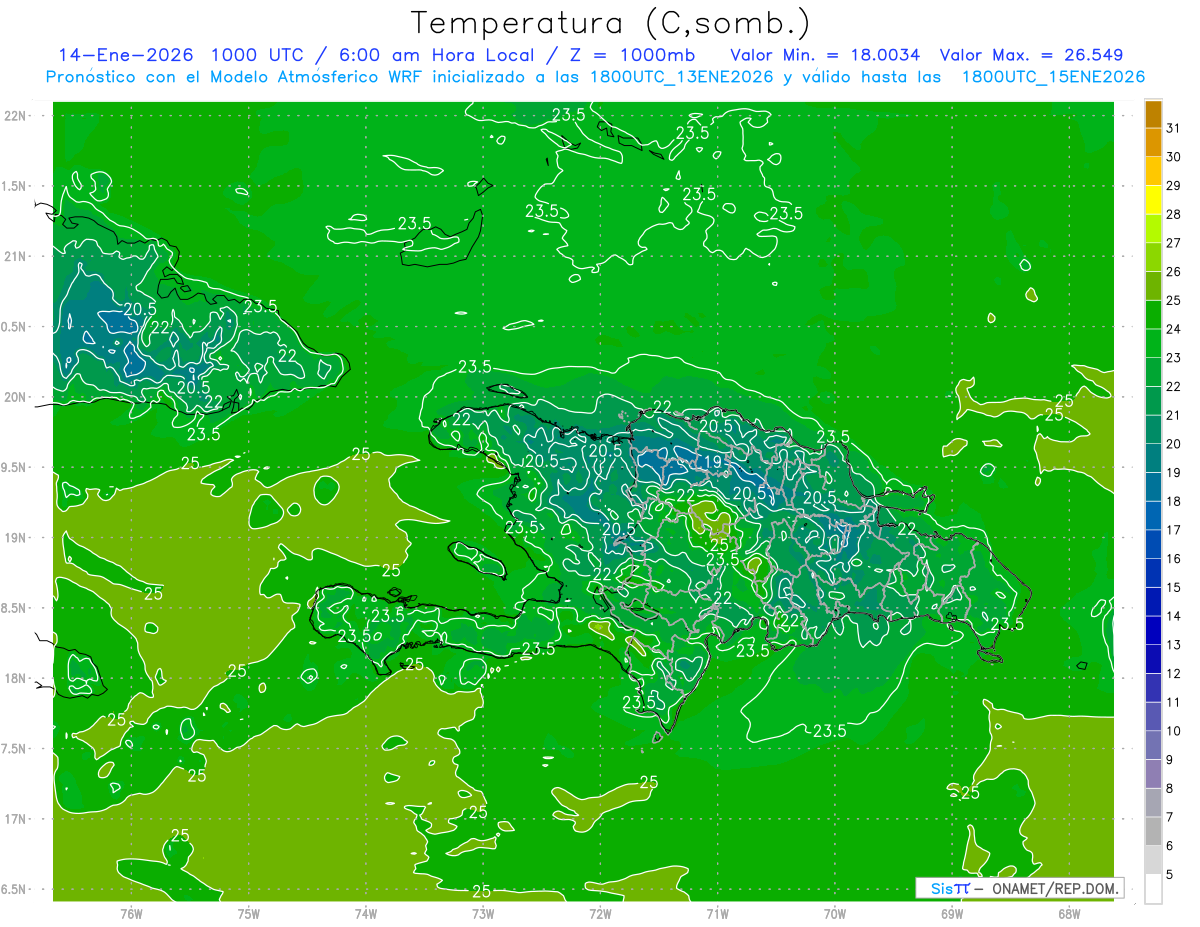1200x927 pixels.
Task: Click the '74W' longitude axis label
Action: (365, 913)
